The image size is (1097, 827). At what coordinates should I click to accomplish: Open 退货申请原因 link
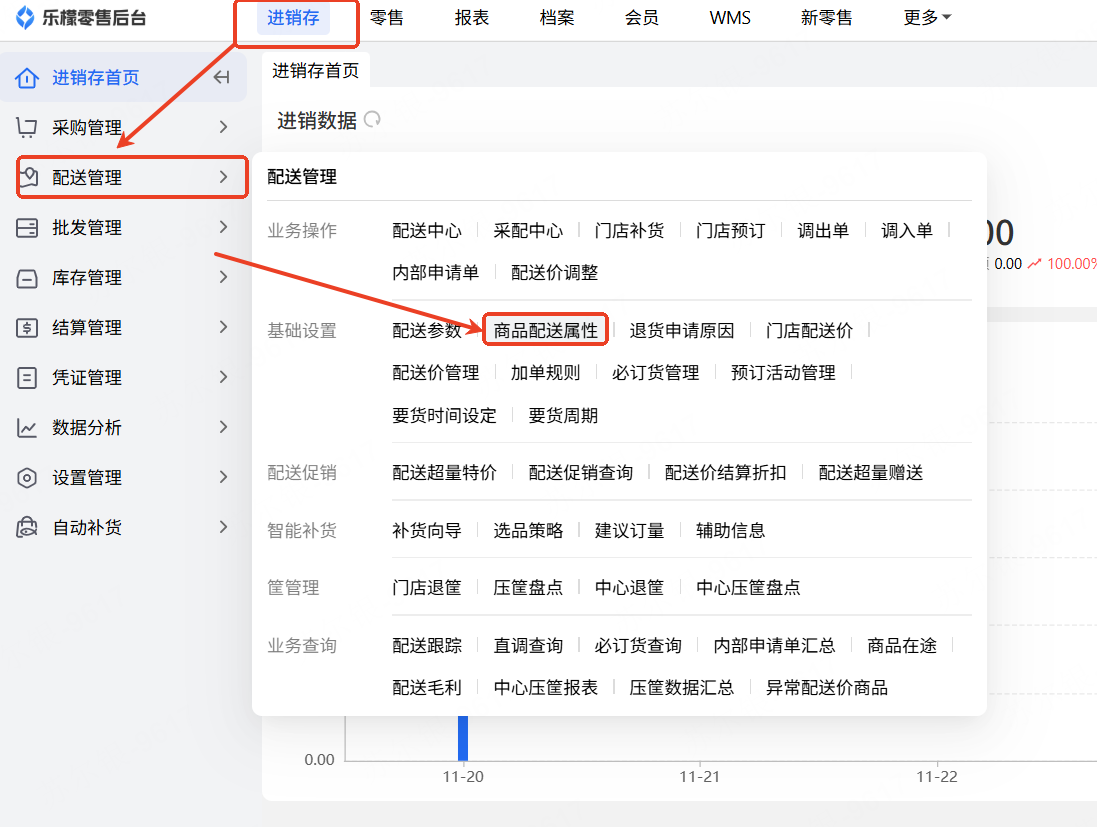(x=681, y=330)
